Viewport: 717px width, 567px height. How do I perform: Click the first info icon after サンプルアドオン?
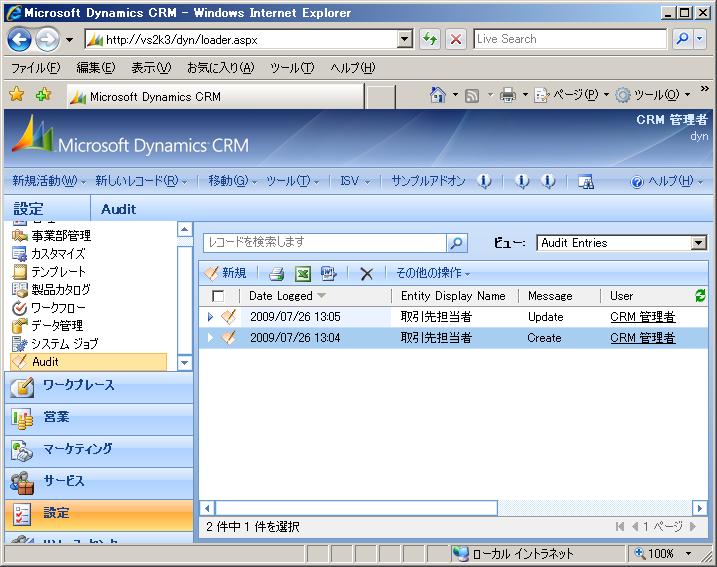[x=484, y=181]
